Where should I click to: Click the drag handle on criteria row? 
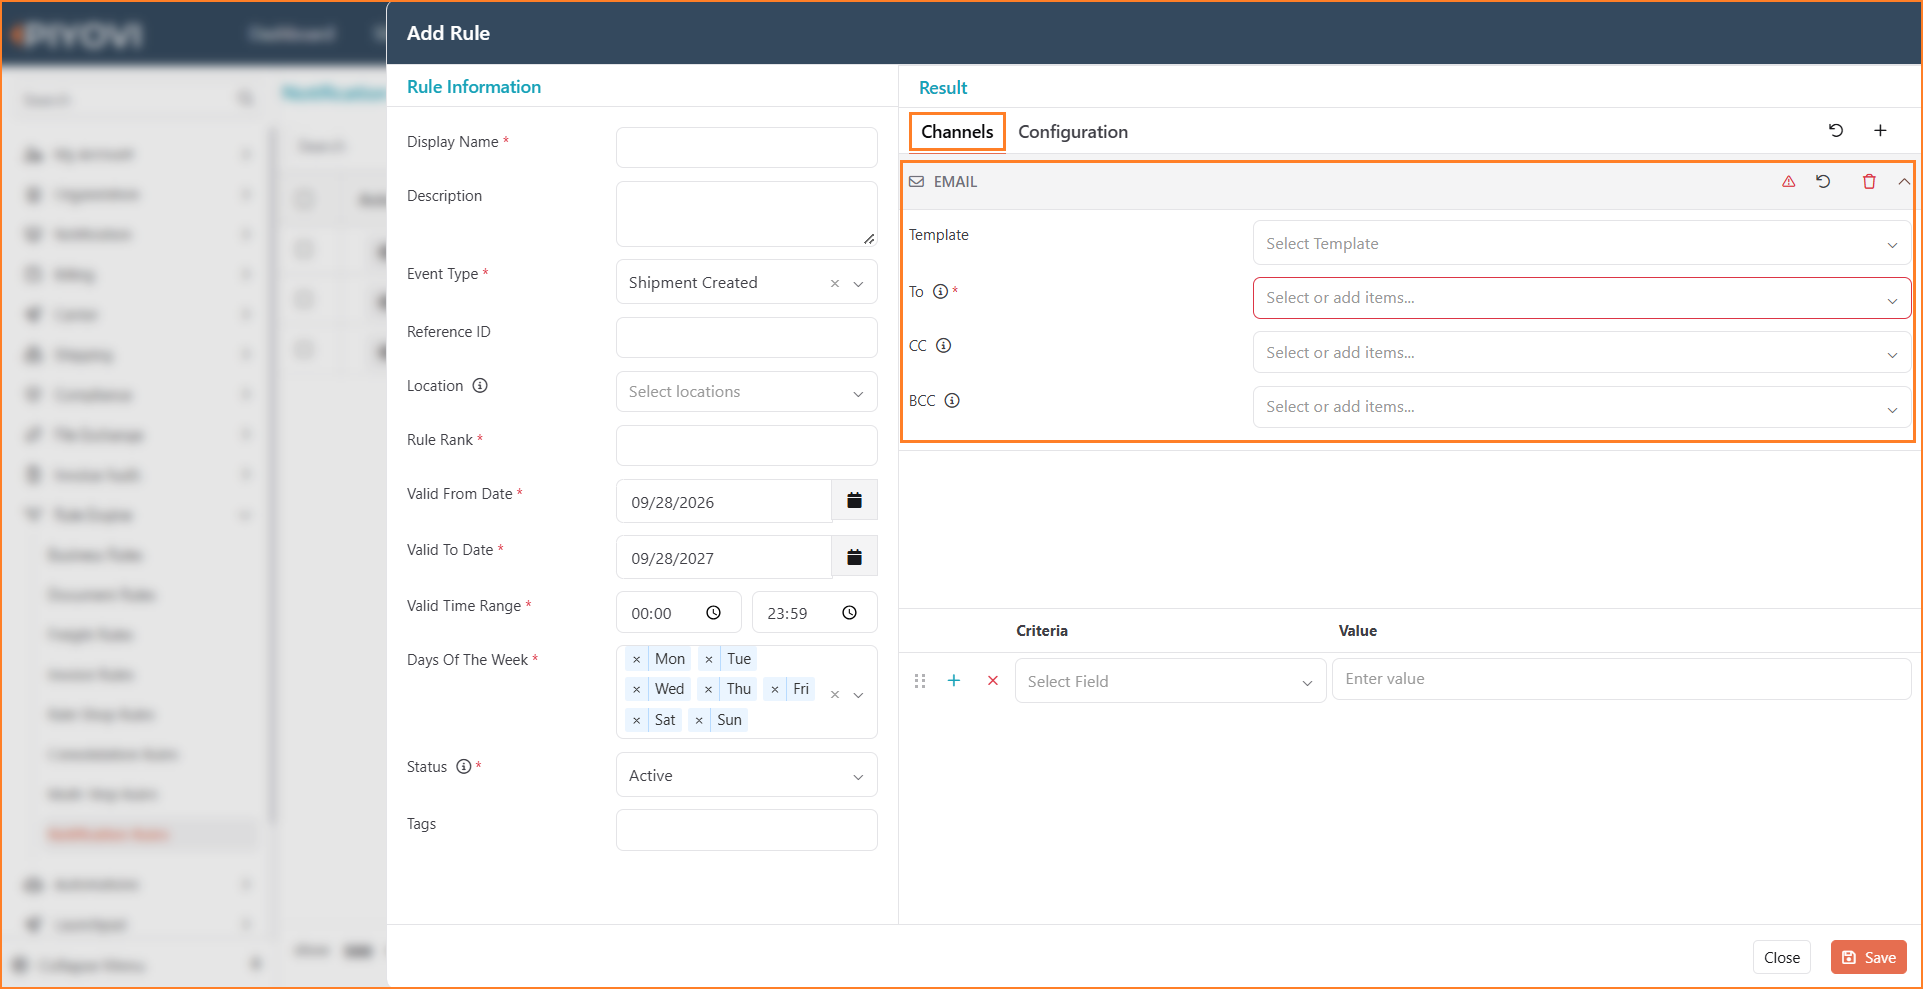point(920,681)
